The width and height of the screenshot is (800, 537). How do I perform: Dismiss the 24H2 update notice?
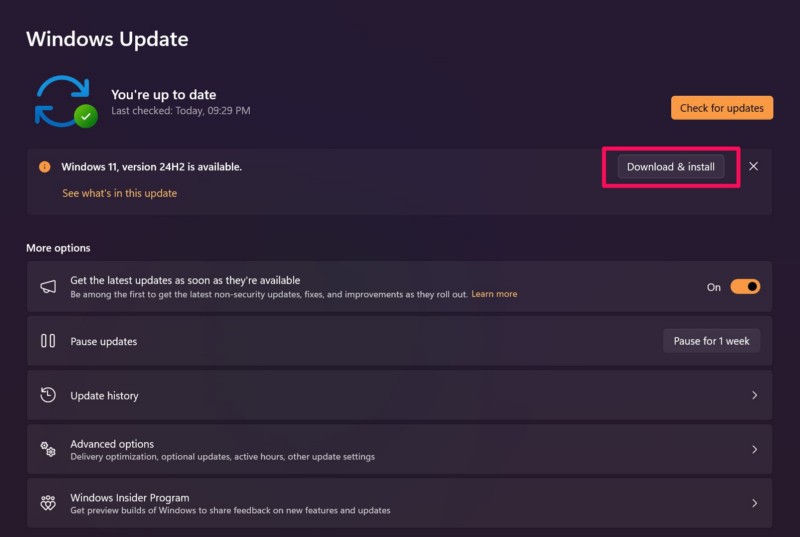753,167
